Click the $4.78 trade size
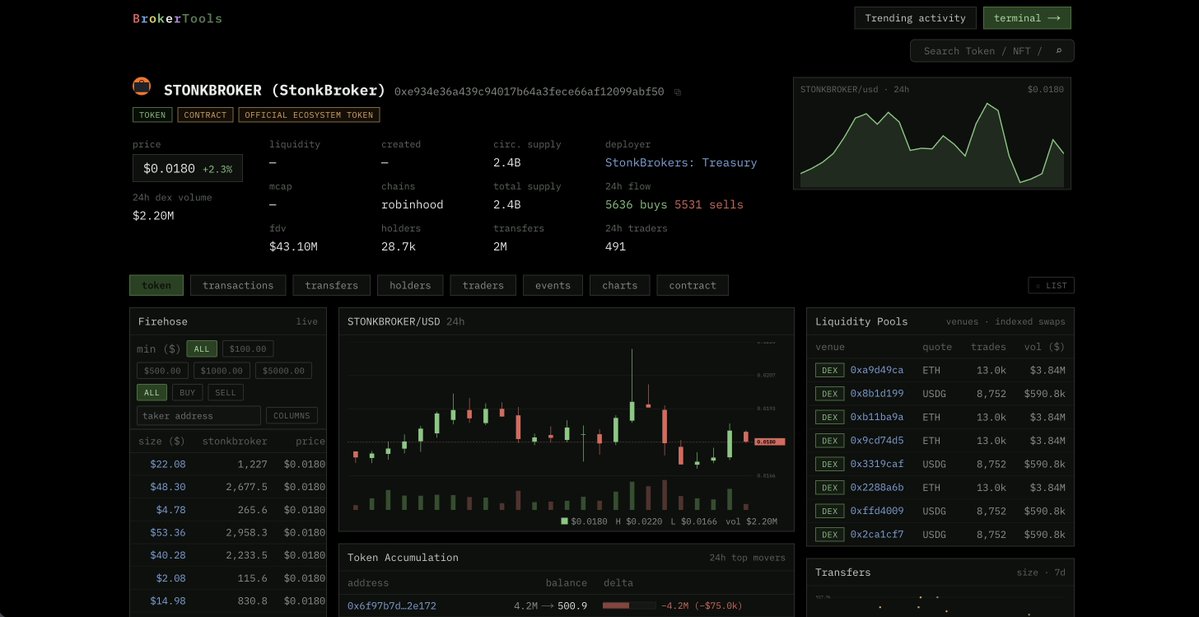Screen dimensions: 1199x617 (171, 510)
